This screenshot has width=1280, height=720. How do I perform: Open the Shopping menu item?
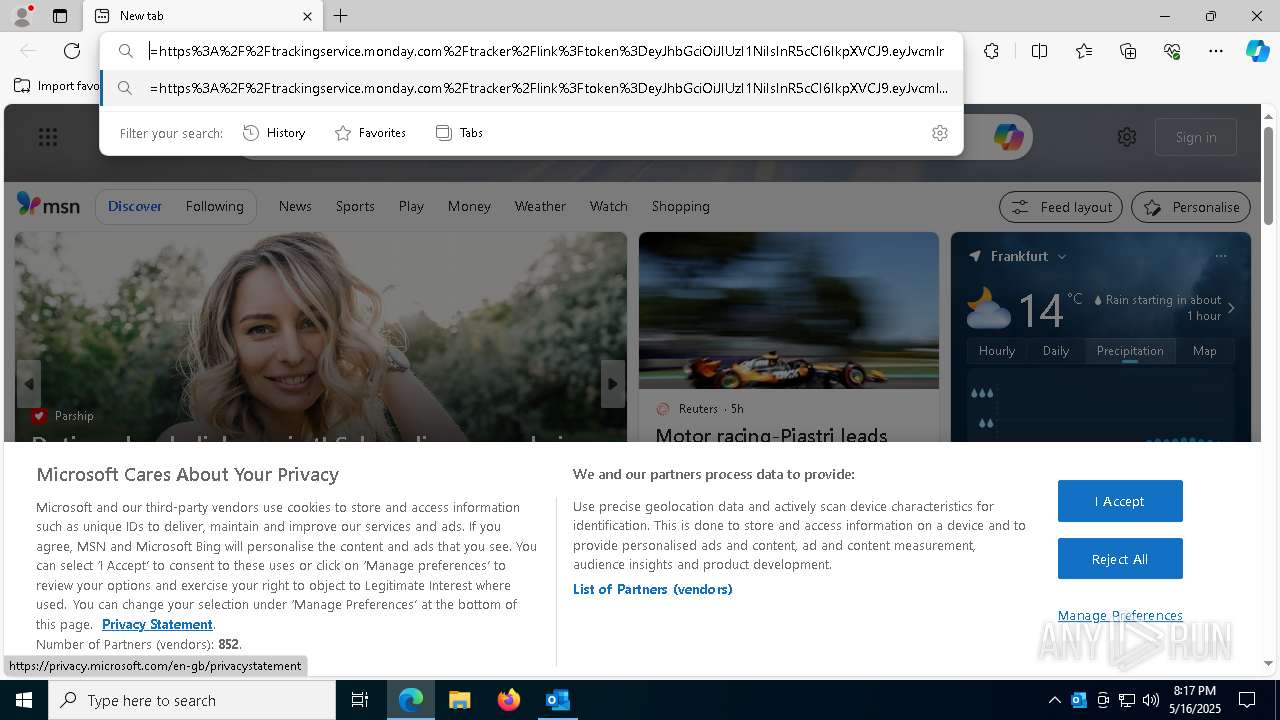[x=680, y=206]
